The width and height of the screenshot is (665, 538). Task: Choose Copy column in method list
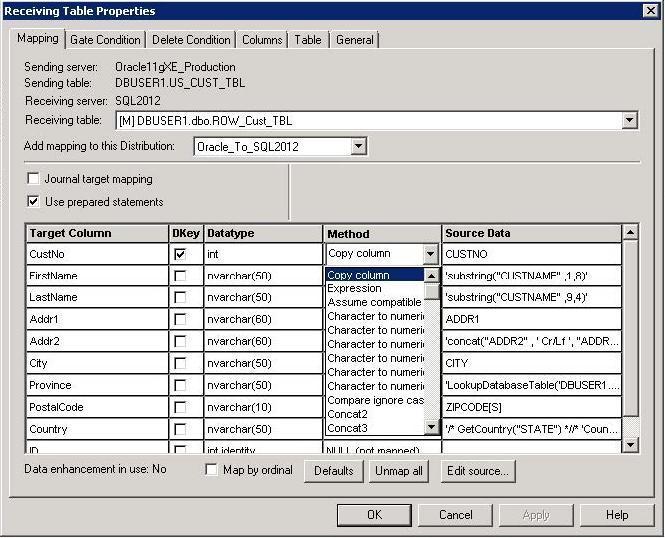375,275
